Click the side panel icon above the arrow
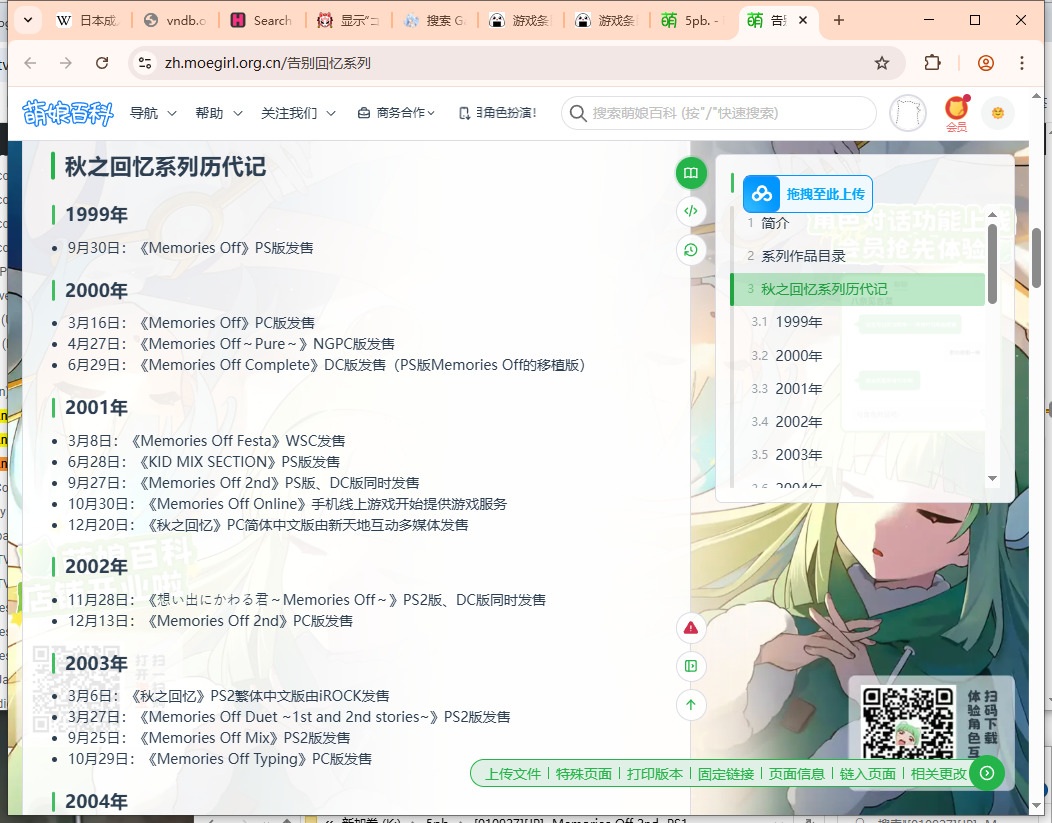 (690, 666)
